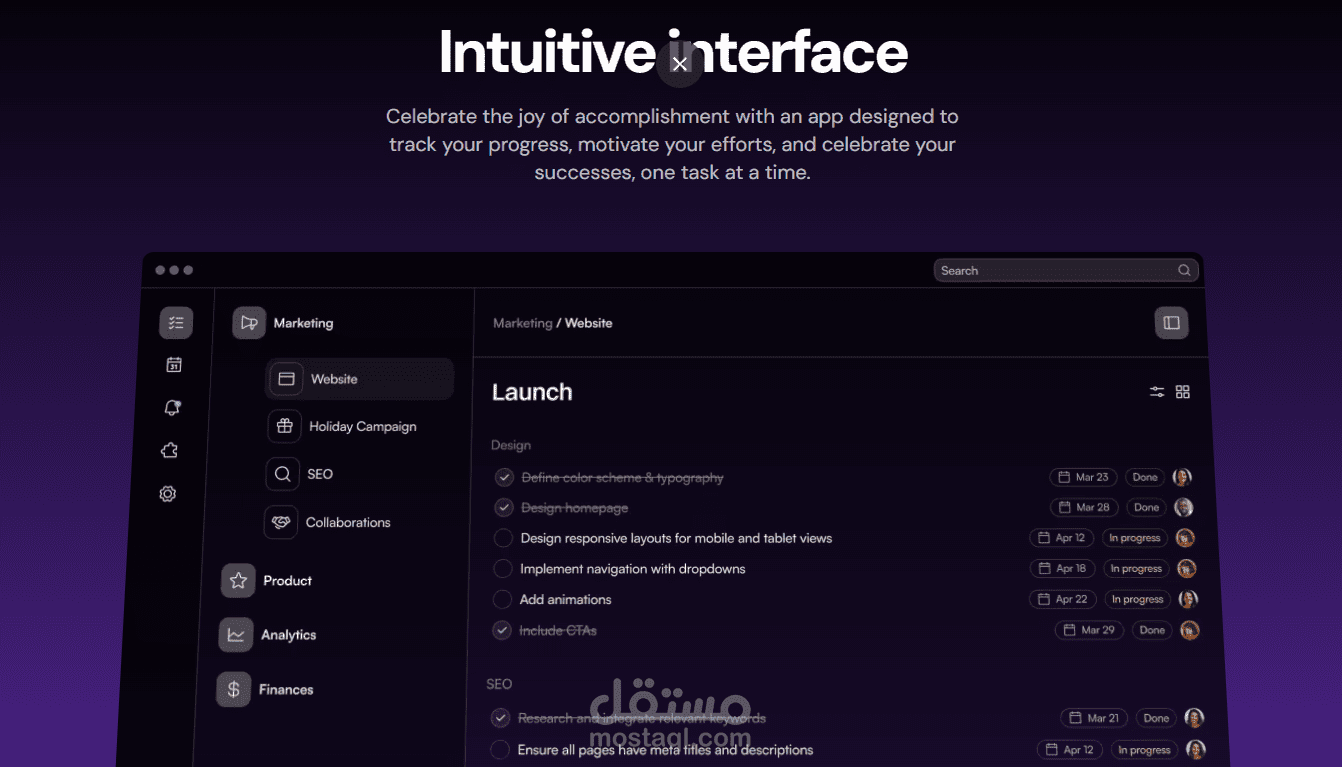Click the Mar 23 date chip
Image resolution: width=1342 pixels, height=767 pixels.
point(1084,477)
